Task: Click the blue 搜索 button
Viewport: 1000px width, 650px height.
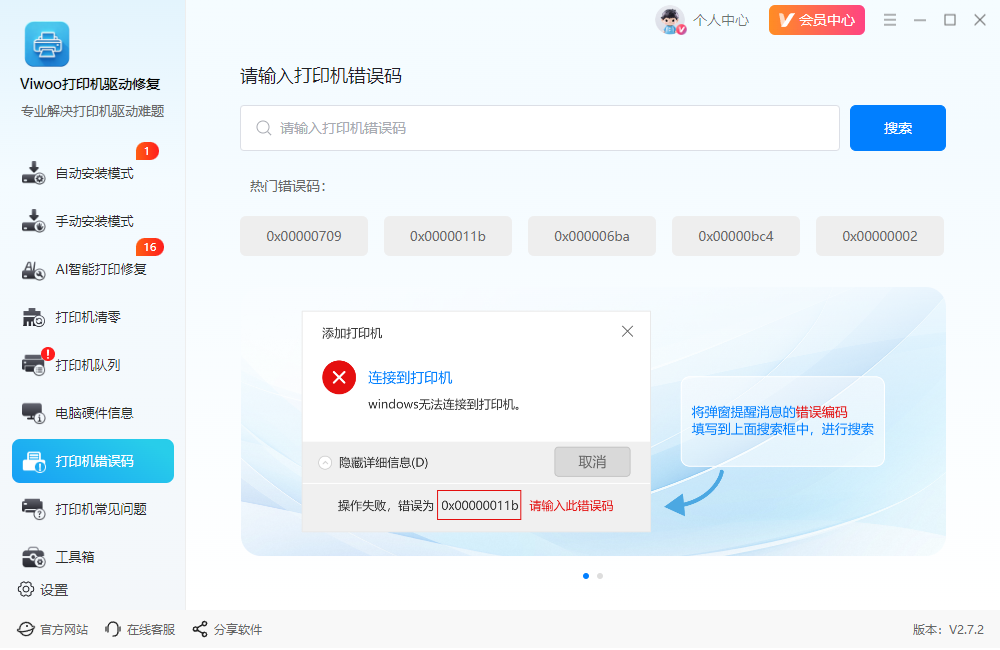Action: click(x=897, y=128)
